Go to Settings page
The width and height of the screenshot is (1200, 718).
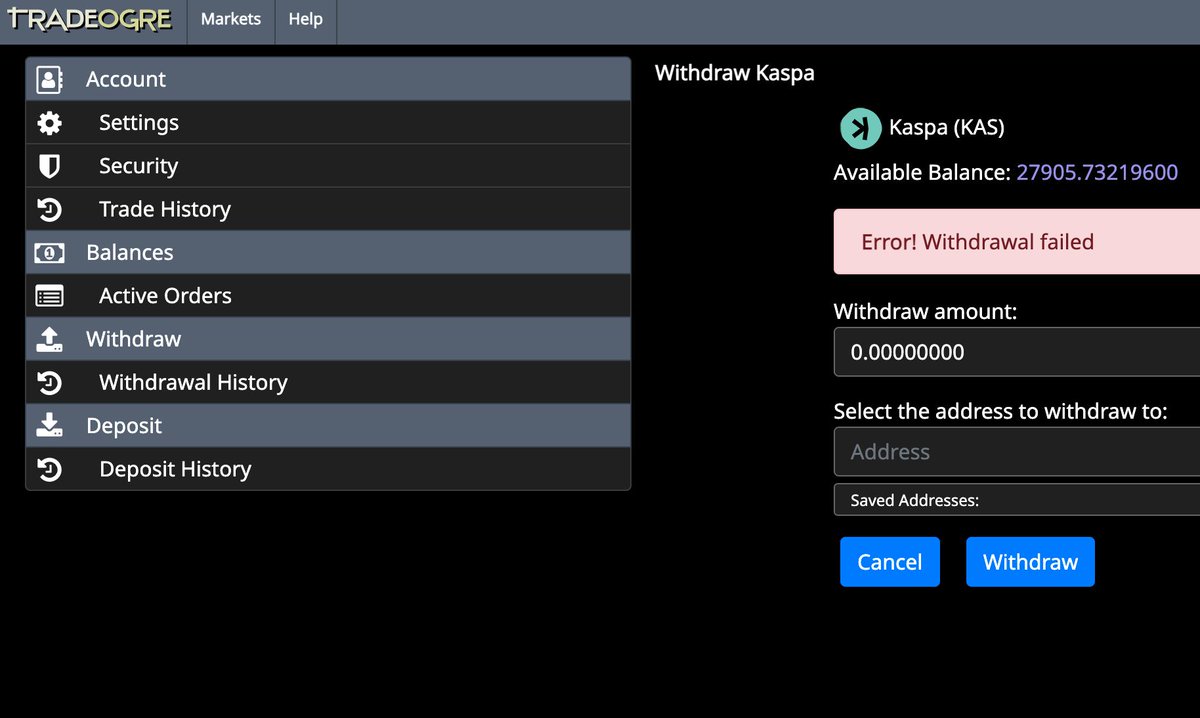[328, 123]
